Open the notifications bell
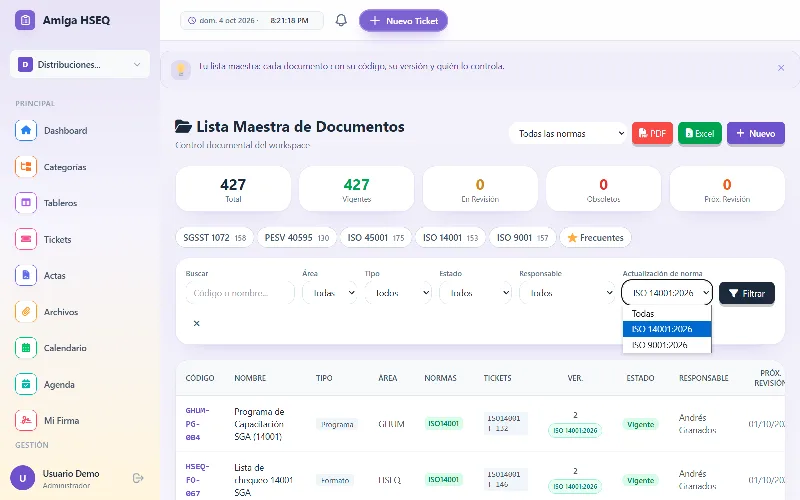 pyautogui.click(x=341, y=20)
